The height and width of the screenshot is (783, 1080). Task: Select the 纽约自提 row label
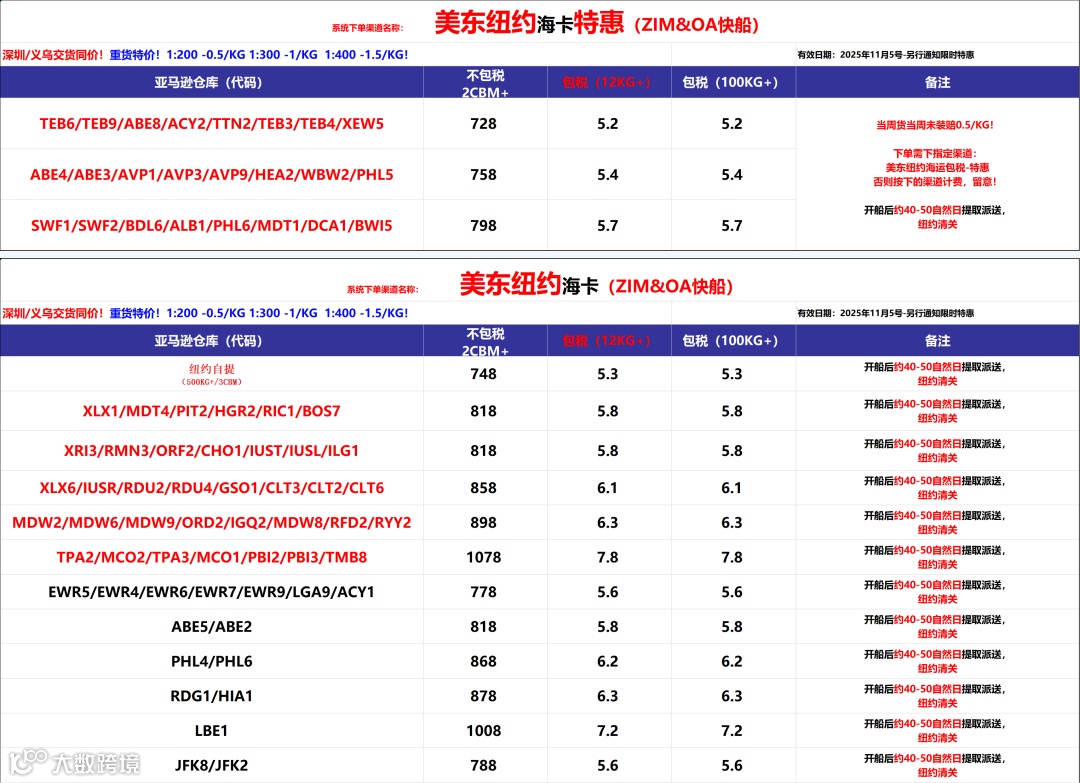click(x=211, y=374)
